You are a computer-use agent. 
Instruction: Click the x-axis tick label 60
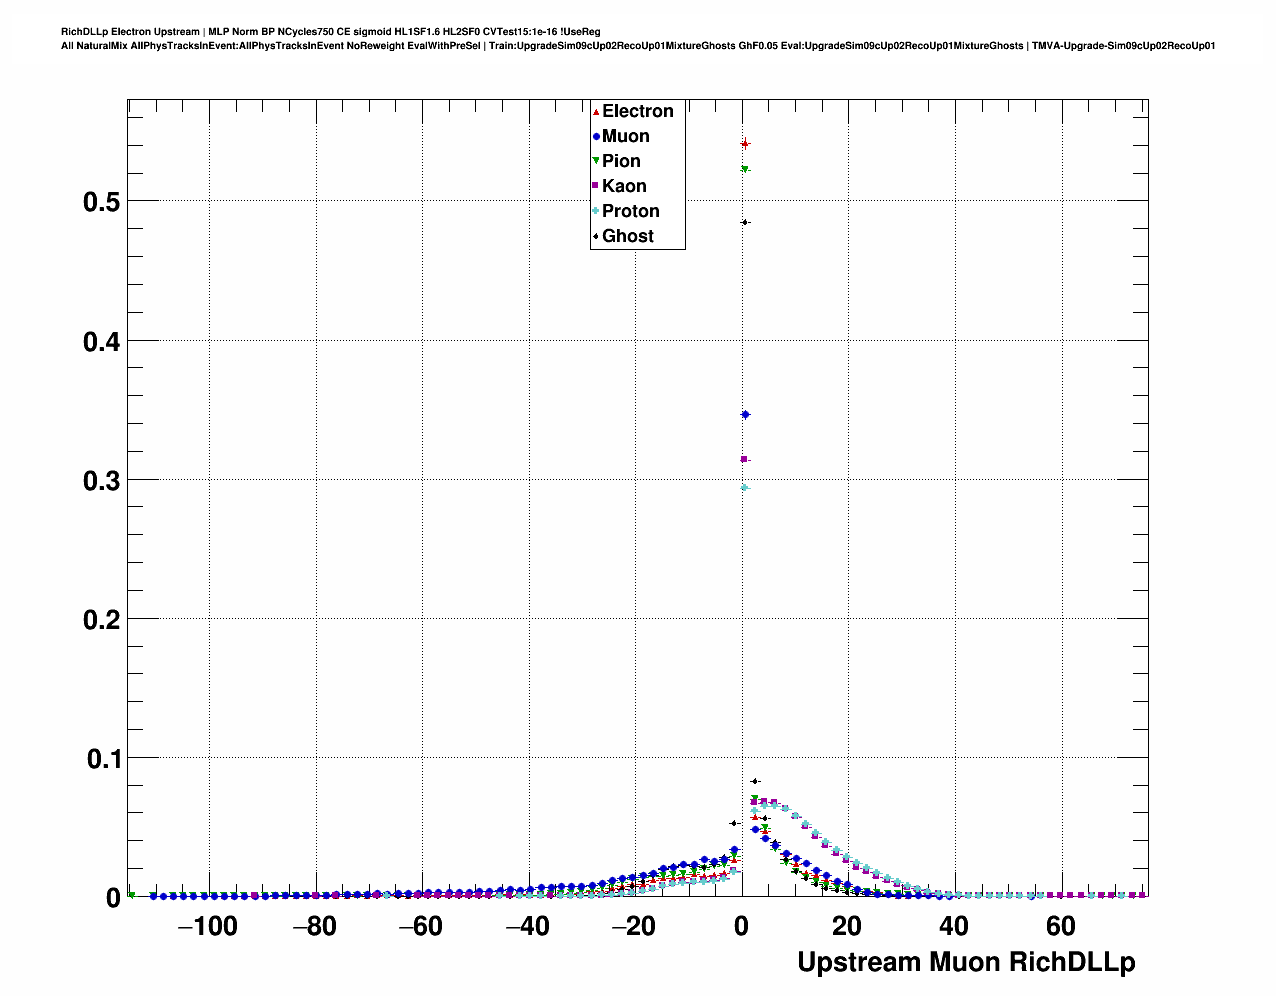tap(1060, 927)
